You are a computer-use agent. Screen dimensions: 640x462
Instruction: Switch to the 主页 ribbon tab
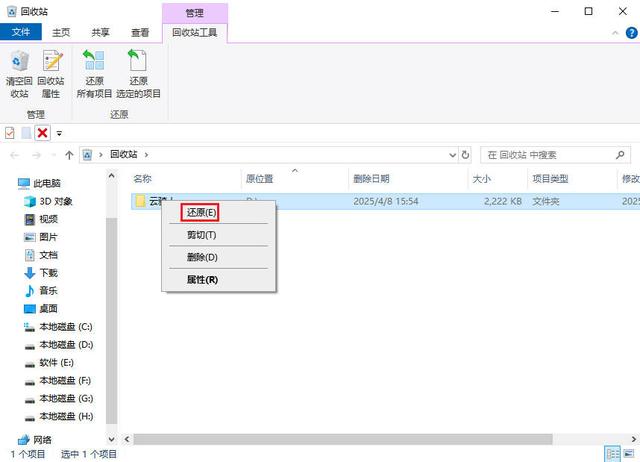click(61, 33)
